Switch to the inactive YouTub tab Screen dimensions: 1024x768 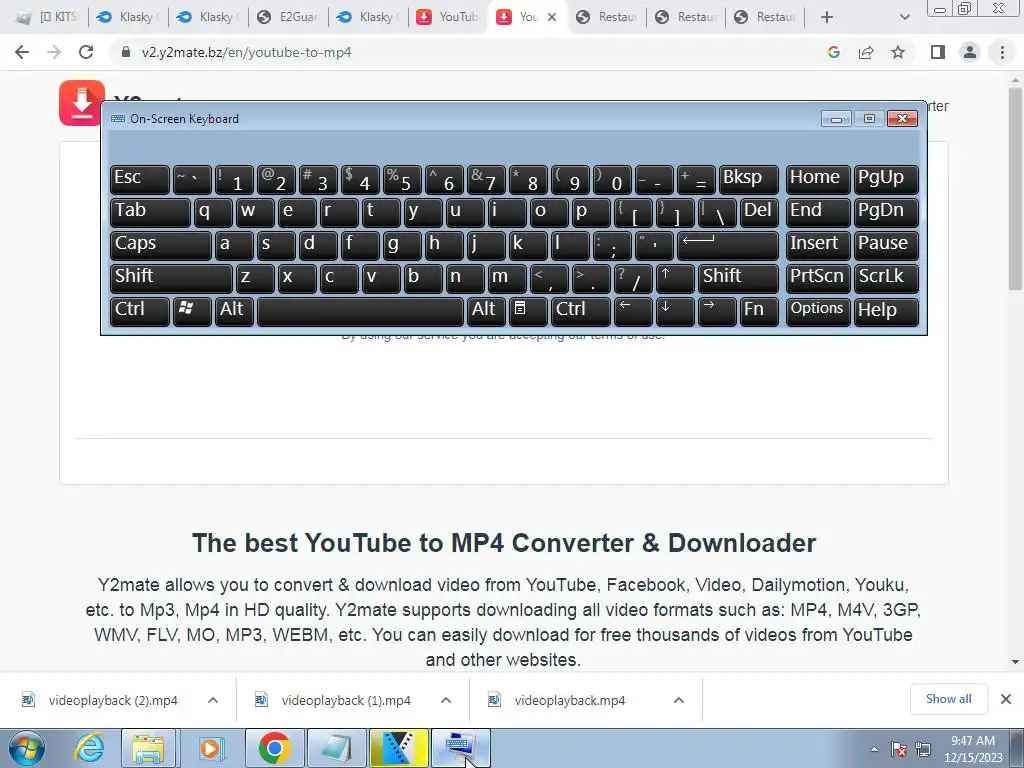(448, 17)
